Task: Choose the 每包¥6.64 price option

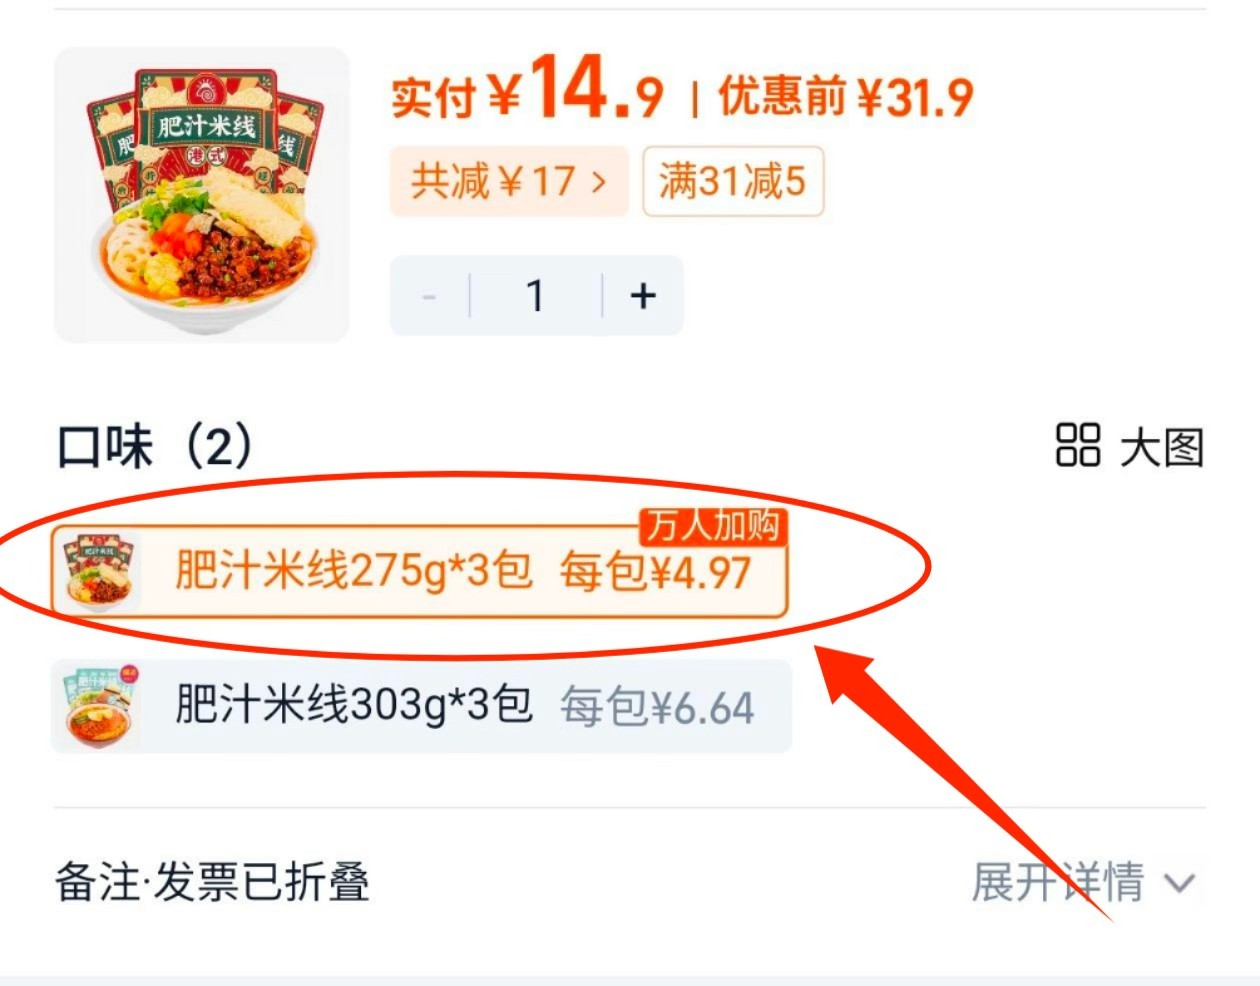Action: tap(657, 707)
